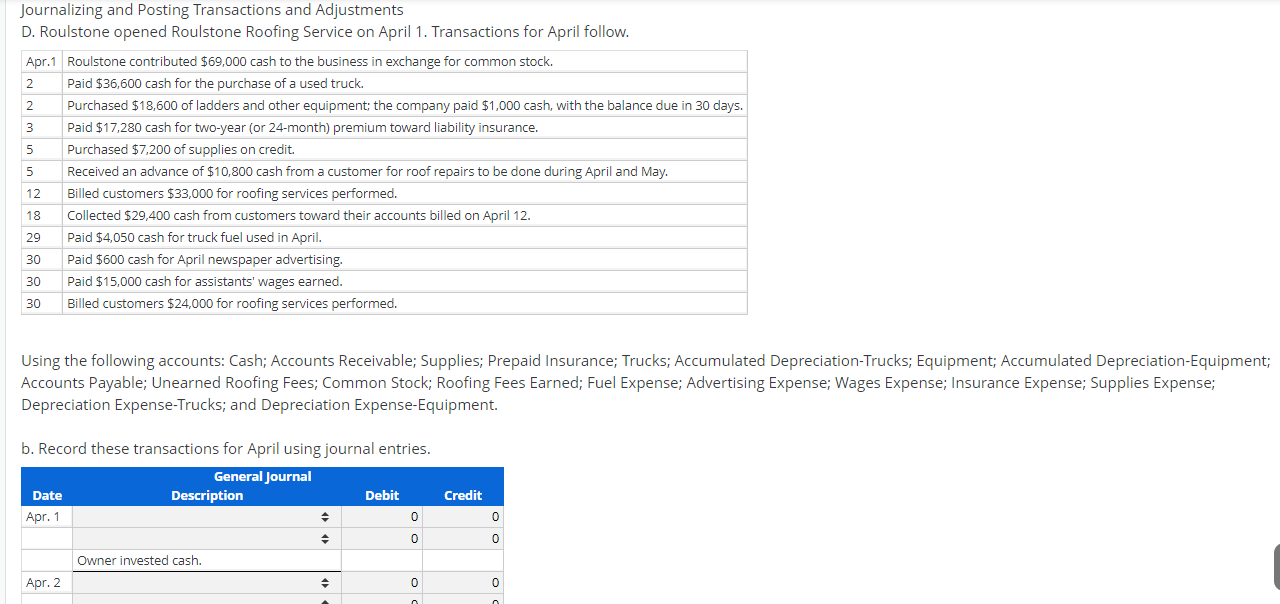Click the Description column header
Viewport: 1280px width, 604px height.
tap(206, 495)
